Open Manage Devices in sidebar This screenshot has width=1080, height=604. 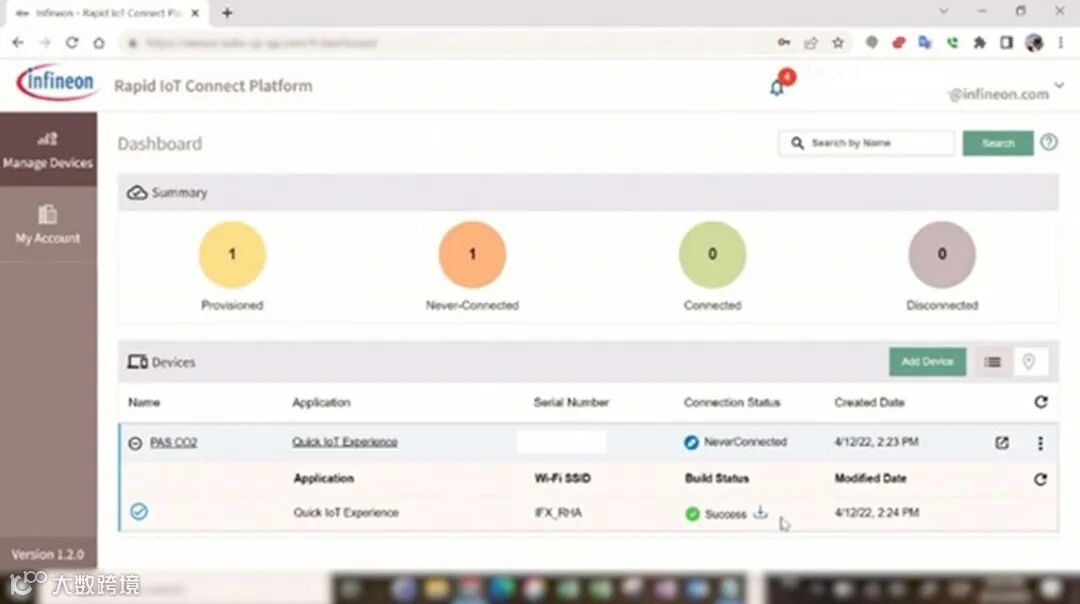click(x=48, y=149)
